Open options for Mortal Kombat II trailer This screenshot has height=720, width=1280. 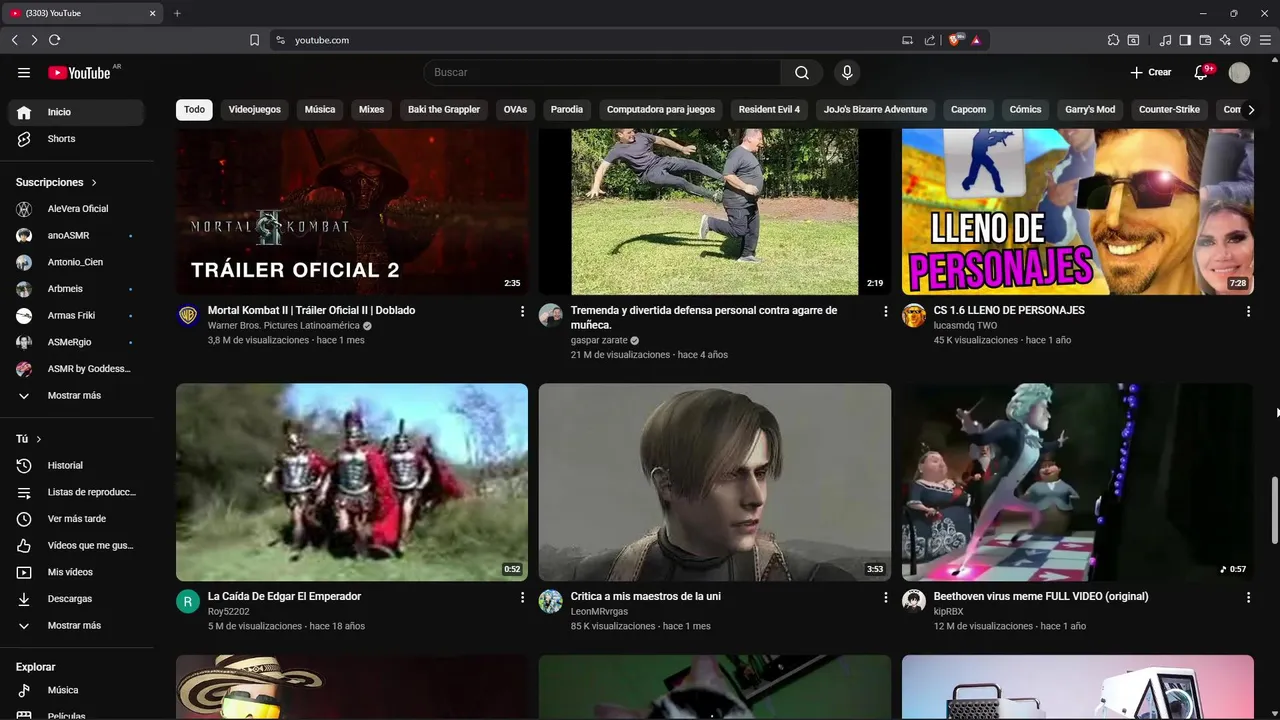522,312
